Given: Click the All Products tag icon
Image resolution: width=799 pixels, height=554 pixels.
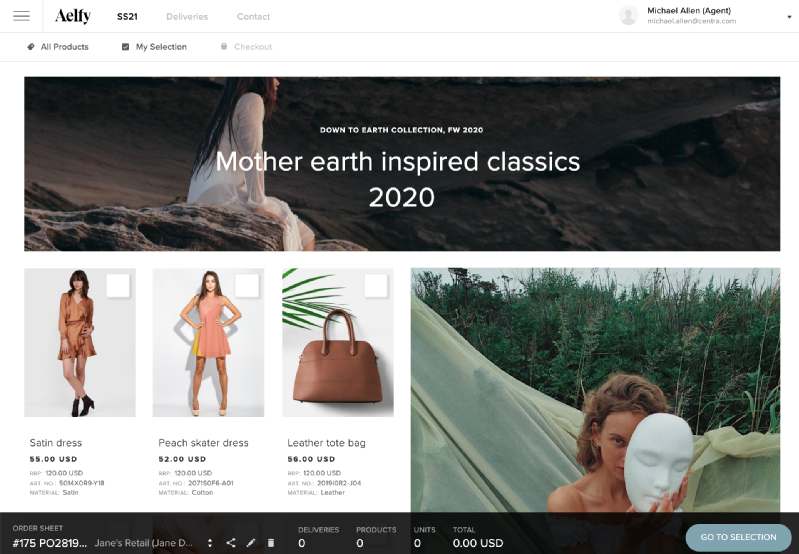Looking at the screenshot, I should pos(31,47).
